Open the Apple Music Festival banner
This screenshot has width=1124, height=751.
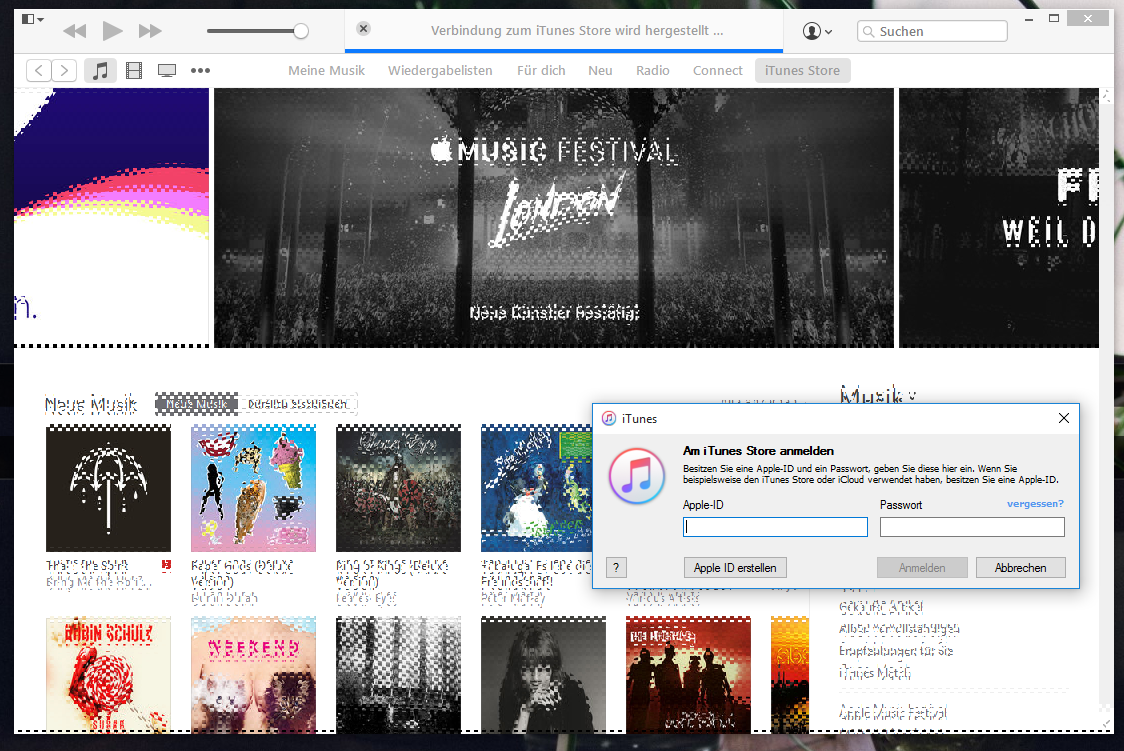554,218
